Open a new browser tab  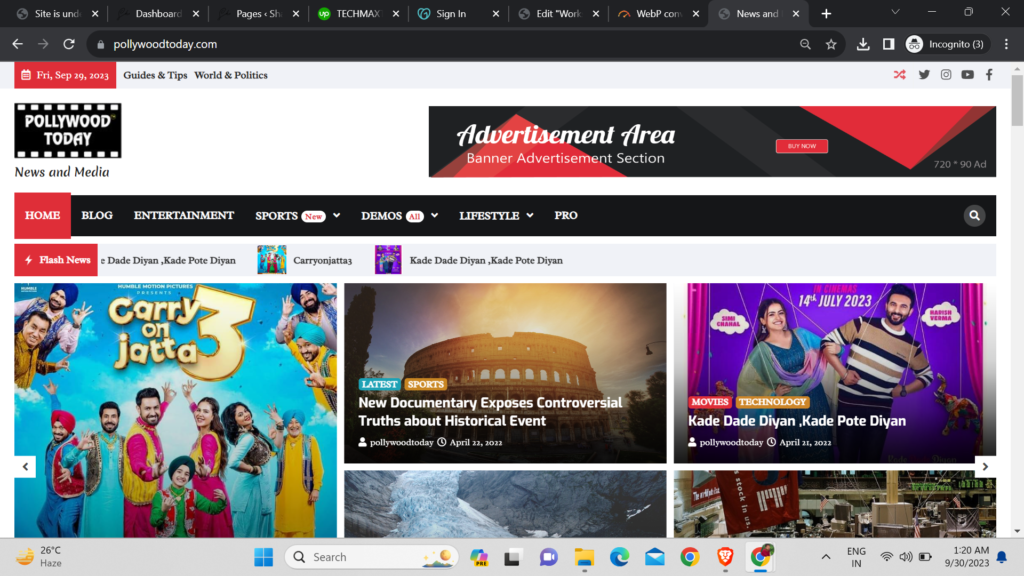coord(826,13)
